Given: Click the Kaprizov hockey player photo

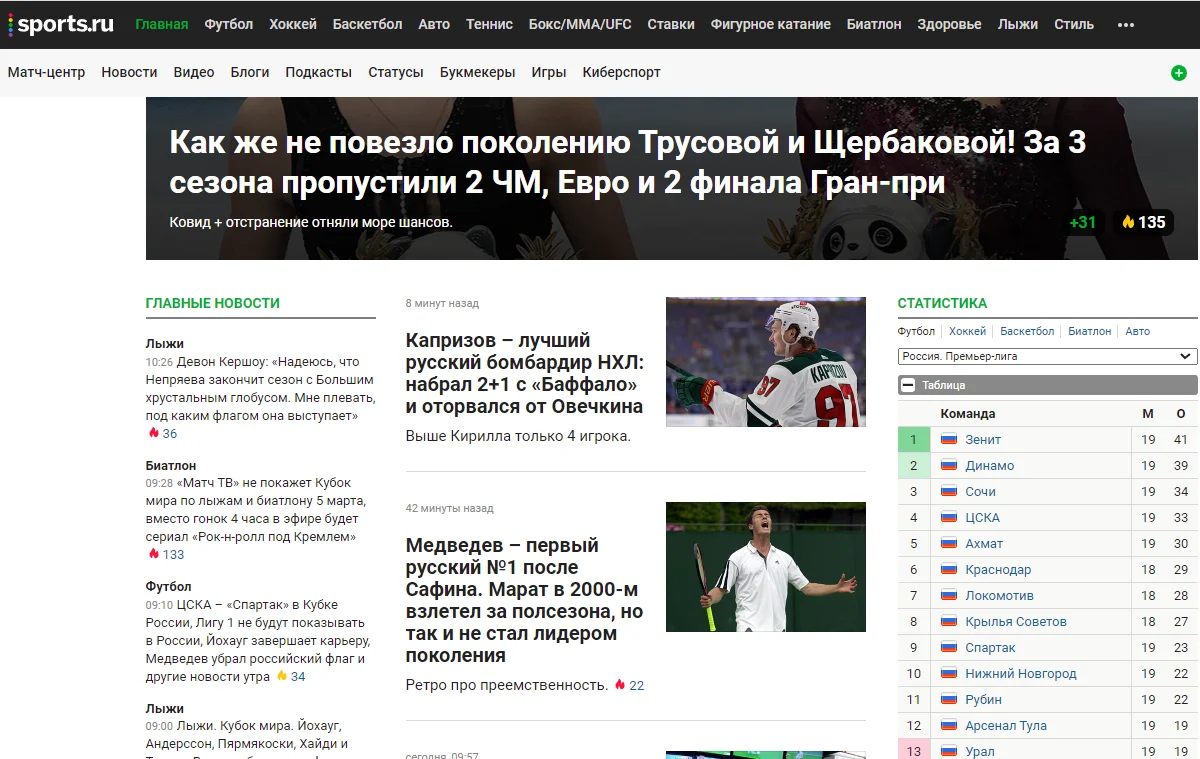Looking at the screenshot, I should coord(765,362).
